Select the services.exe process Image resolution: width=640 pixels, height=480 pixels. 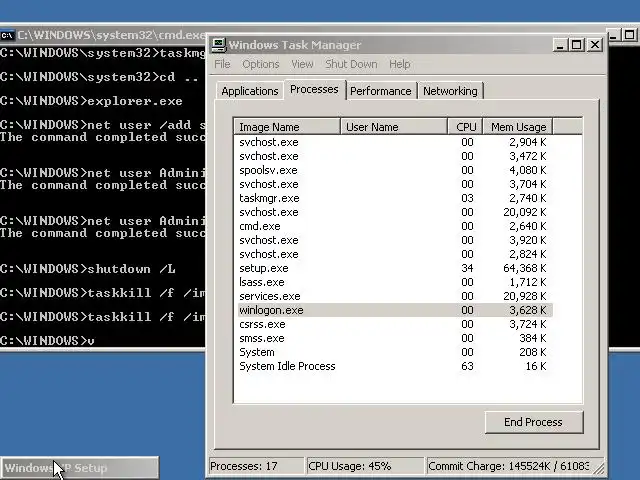tap(395, 296)
